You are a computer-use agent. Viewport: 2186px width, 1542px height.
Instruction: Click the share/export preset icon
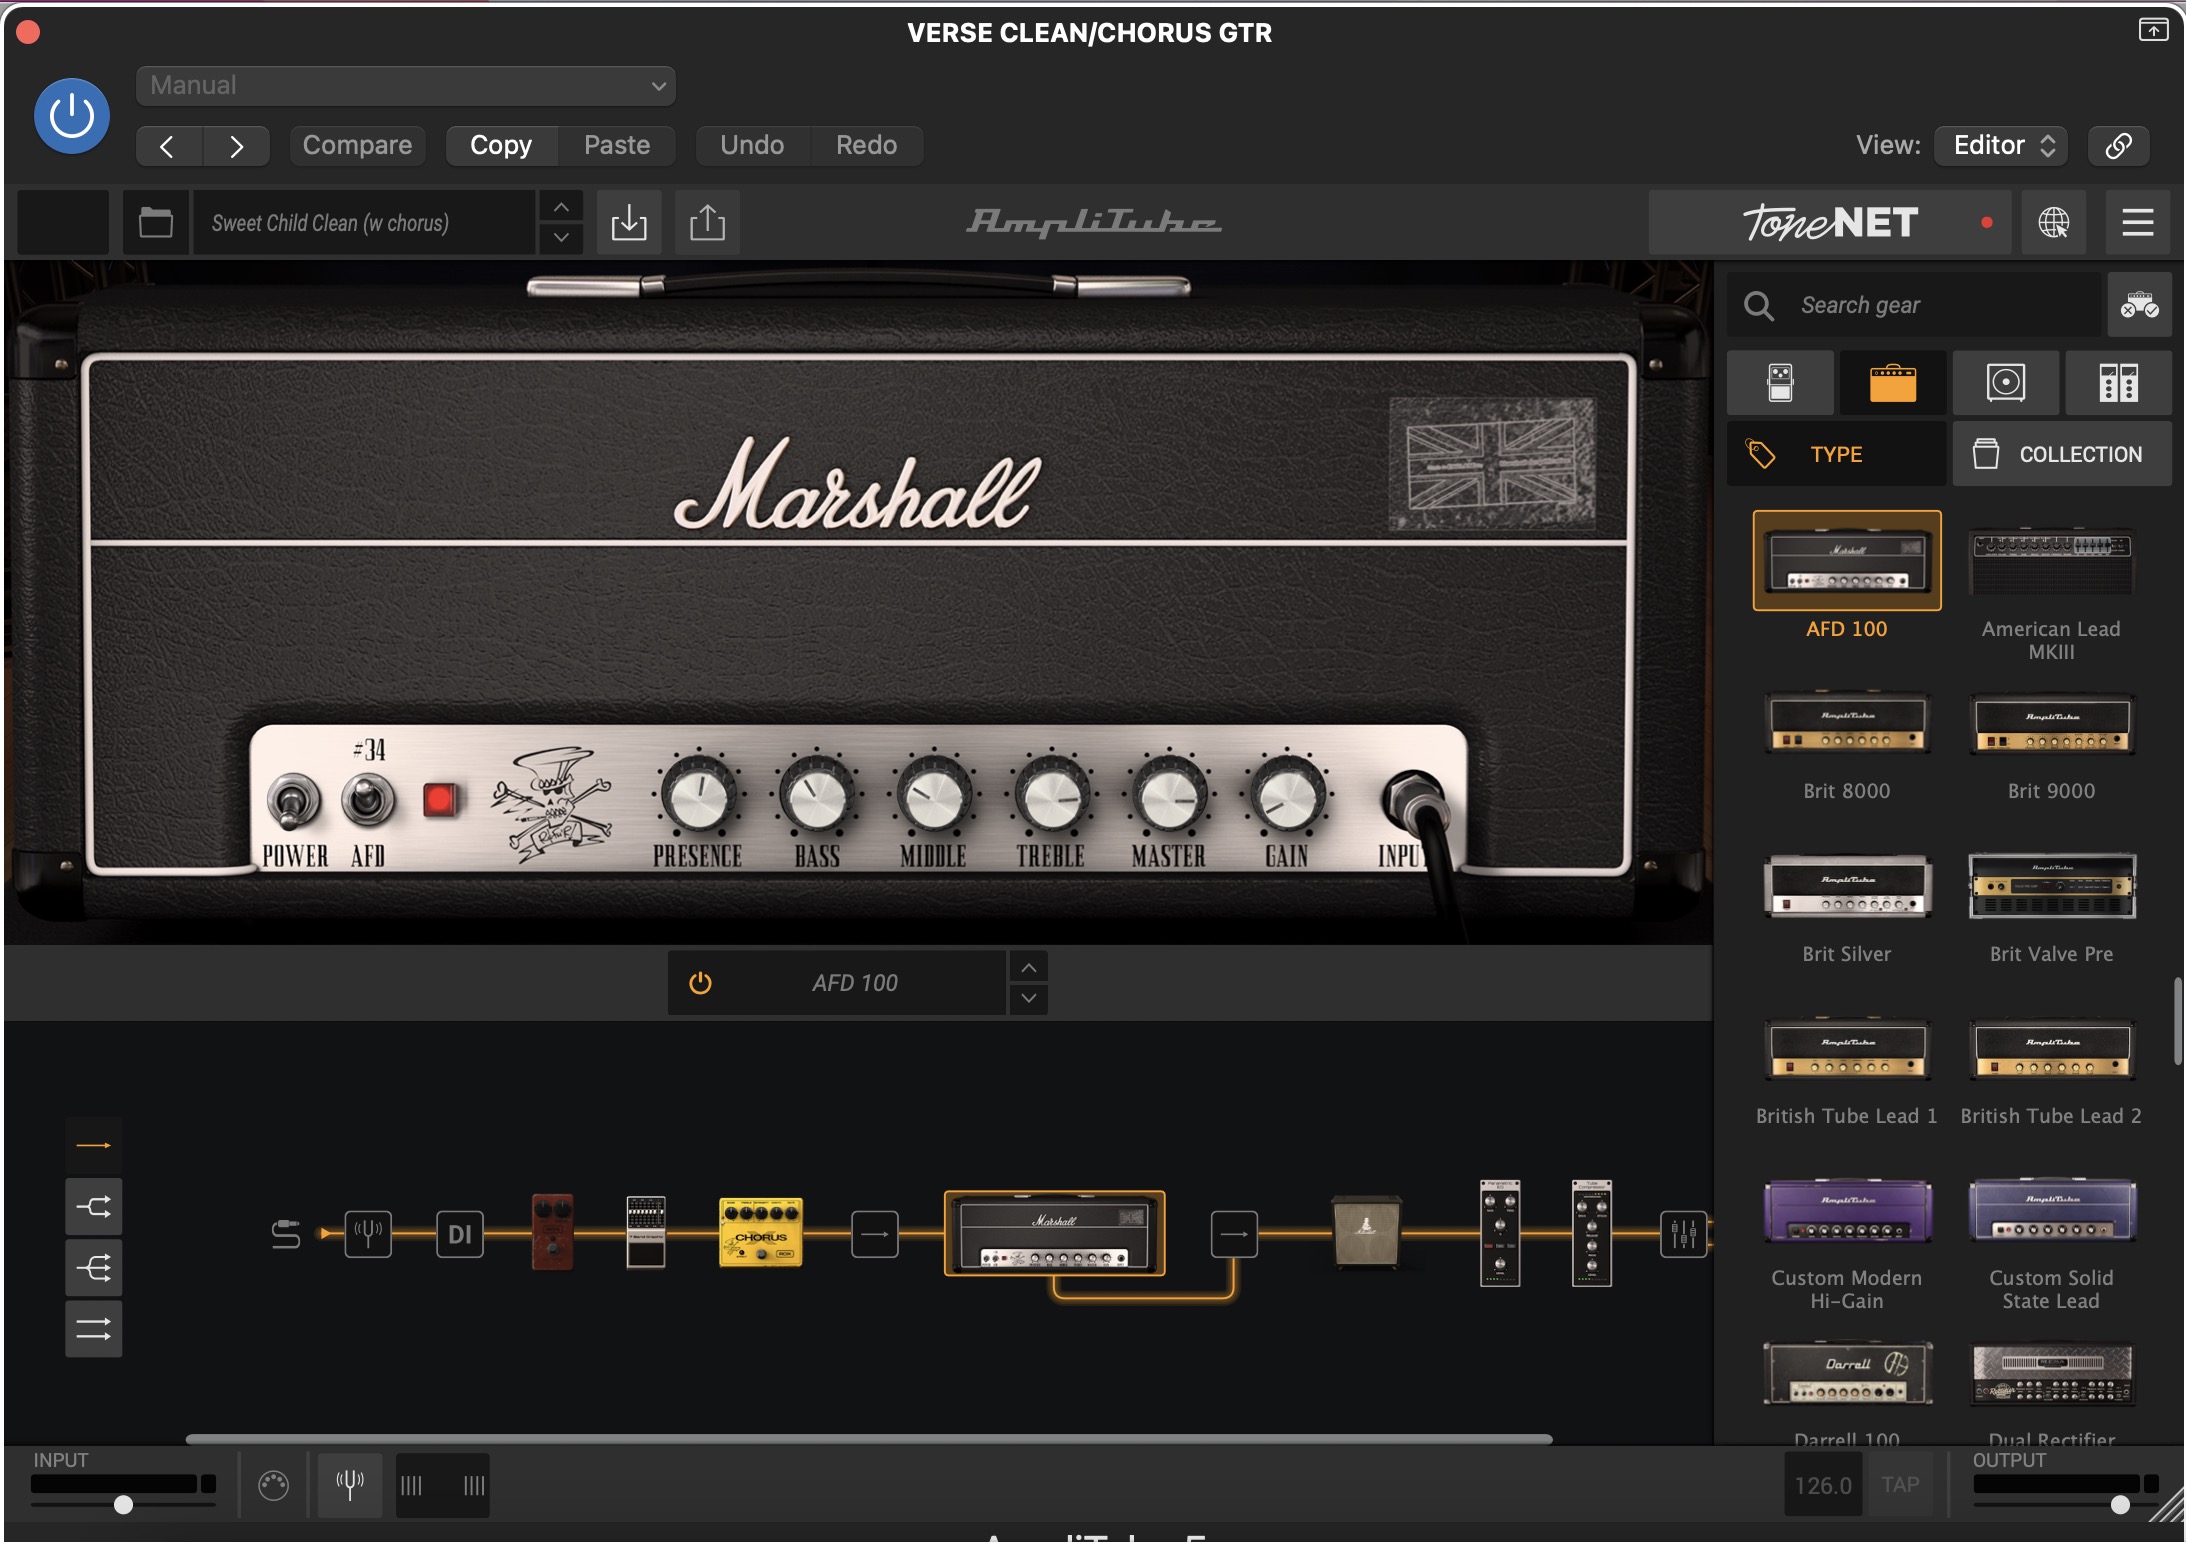[707, 222]
